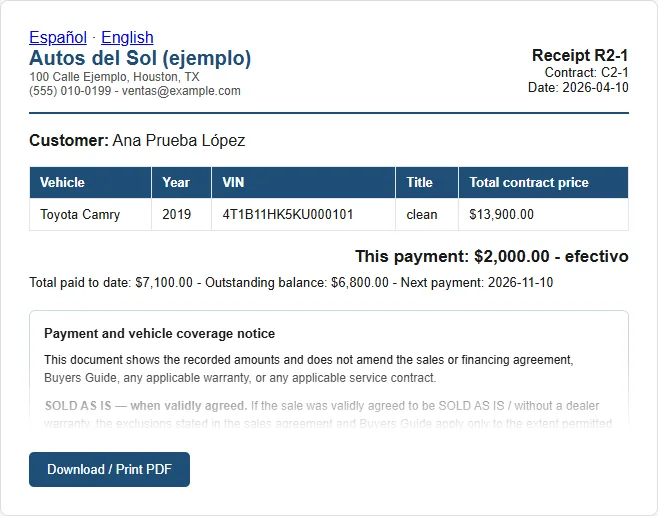Select the clean title cell
Viewport: 658px width, 516px height.
[x=427, y=214]
